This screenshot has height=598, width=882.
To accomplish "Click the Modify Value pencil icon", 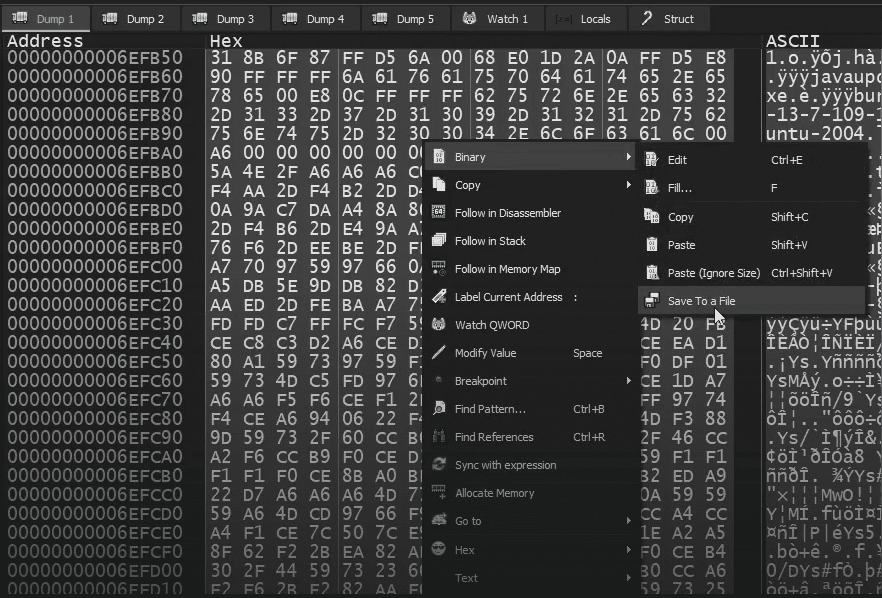I will click(x=439, y=353).
